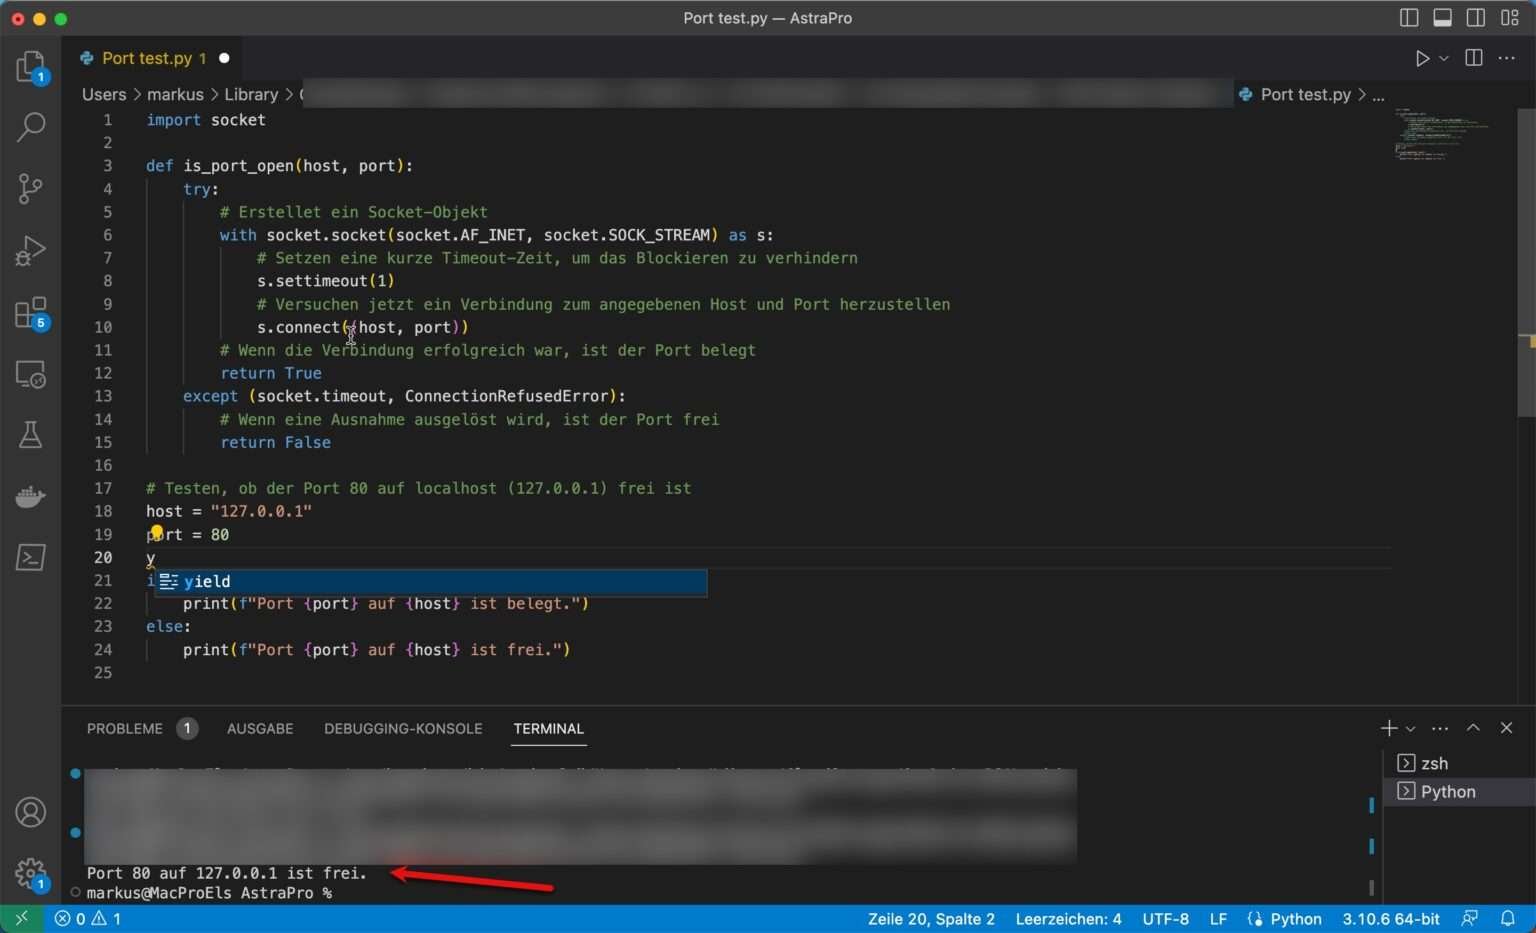Open the new terminal profile dropdown

point(1411,729)
